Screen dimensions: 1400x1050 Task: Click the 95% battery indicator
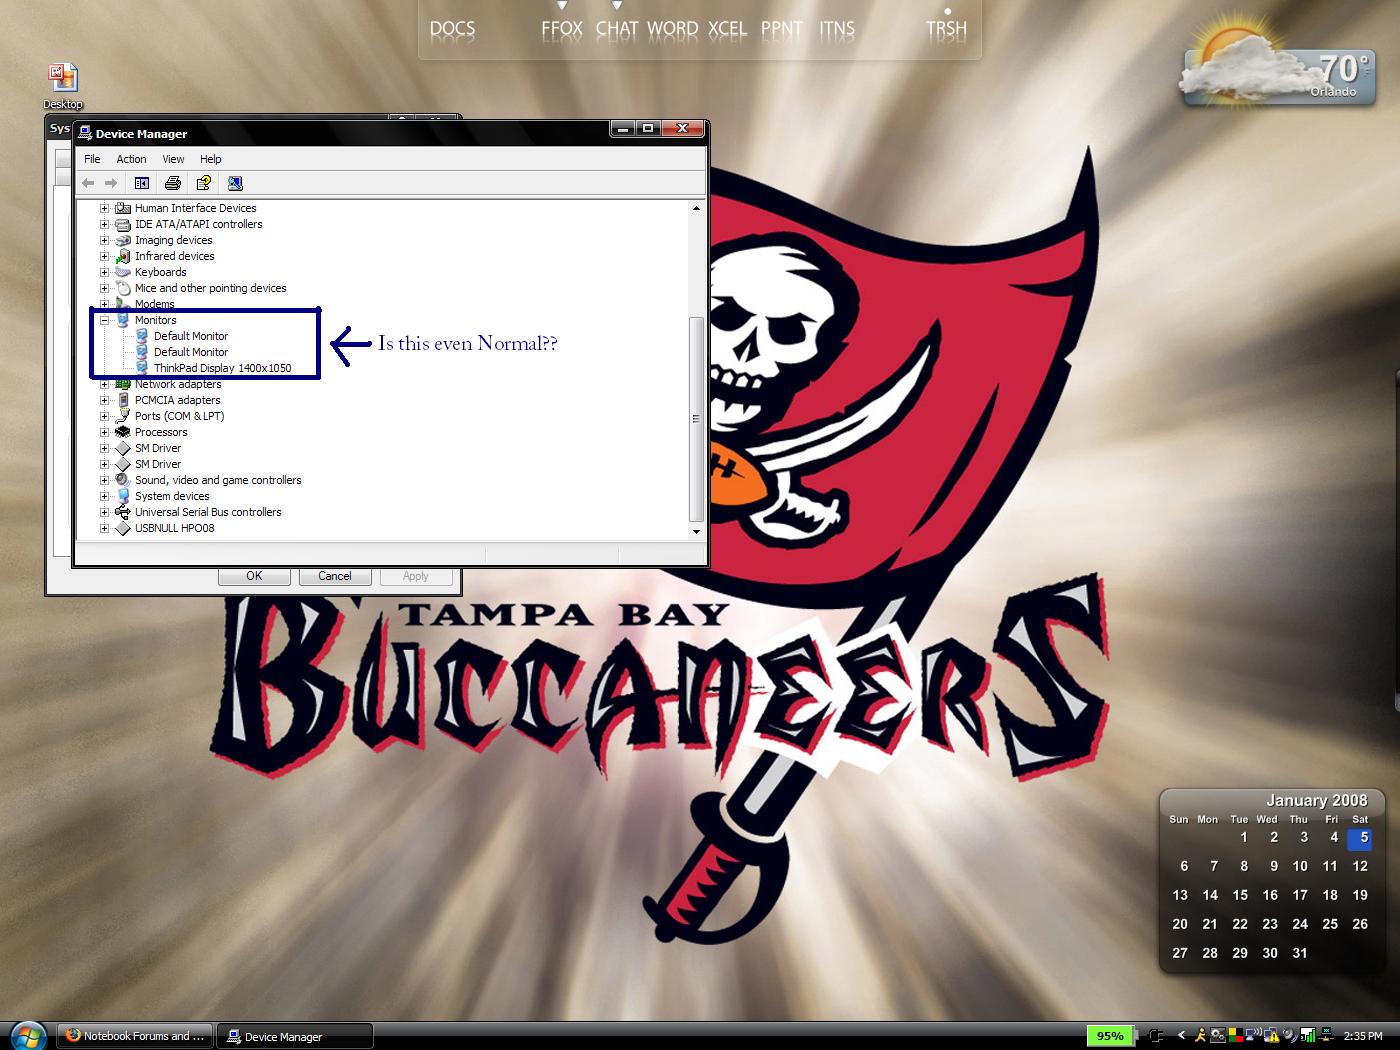click(1110, 1036)
